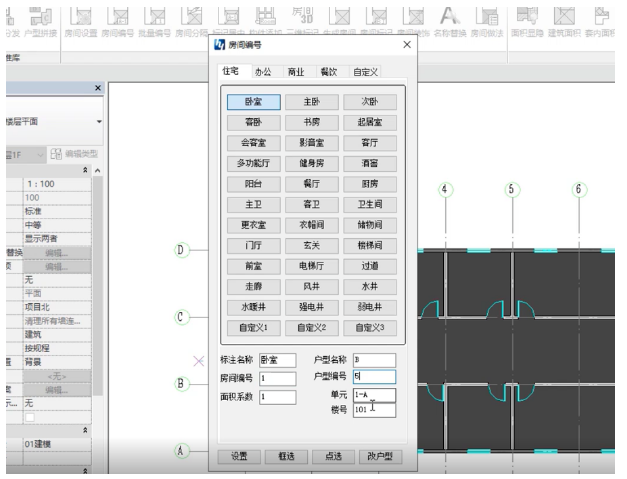Select the 房间编号 ribbon tool
Viewport: 627px width, 479px height.
[118, 22]
